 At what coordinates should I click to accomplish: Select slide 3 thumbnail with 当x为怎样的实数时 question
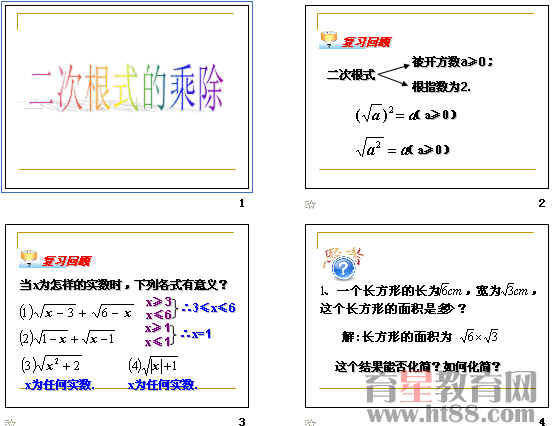(127, 316)
